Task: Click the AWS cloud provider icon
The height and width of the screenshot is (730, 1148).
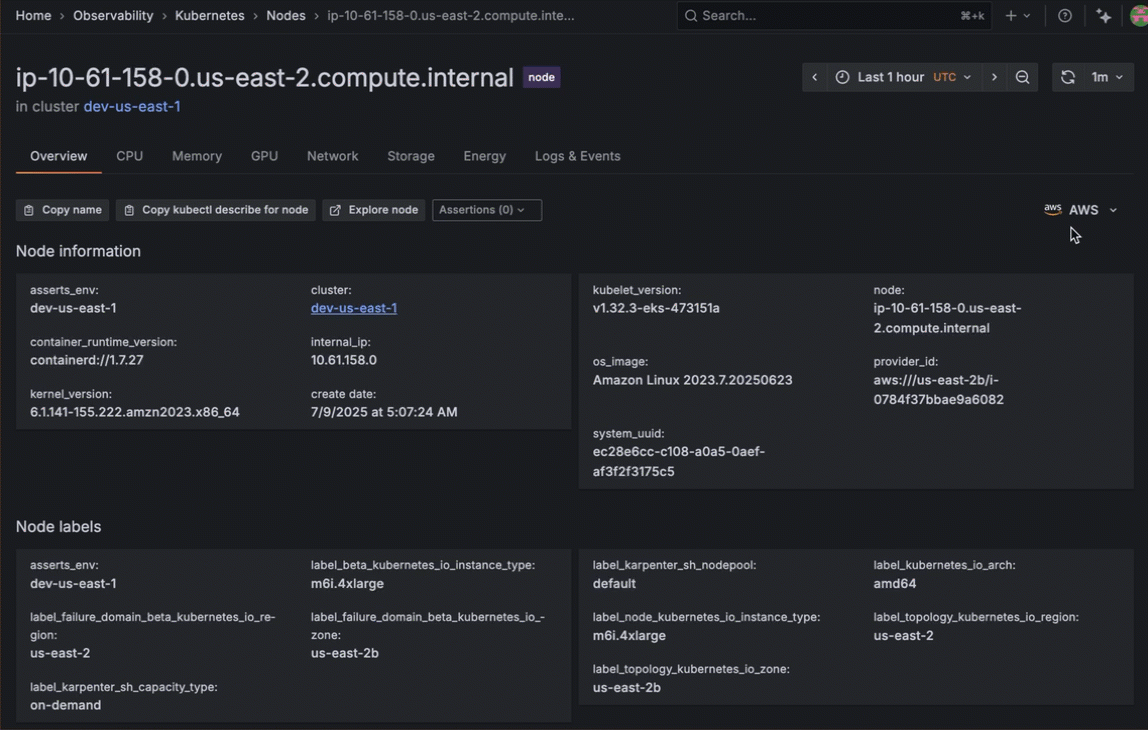Action: coord(1052,209)
